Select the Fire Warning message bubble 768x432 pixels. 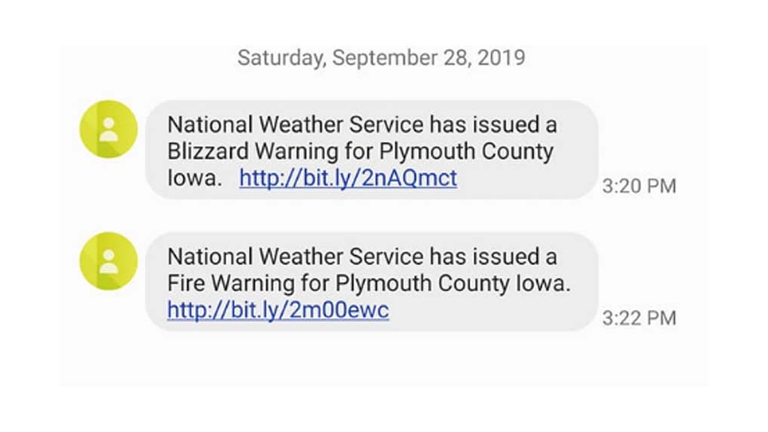(x=370, y=284)
